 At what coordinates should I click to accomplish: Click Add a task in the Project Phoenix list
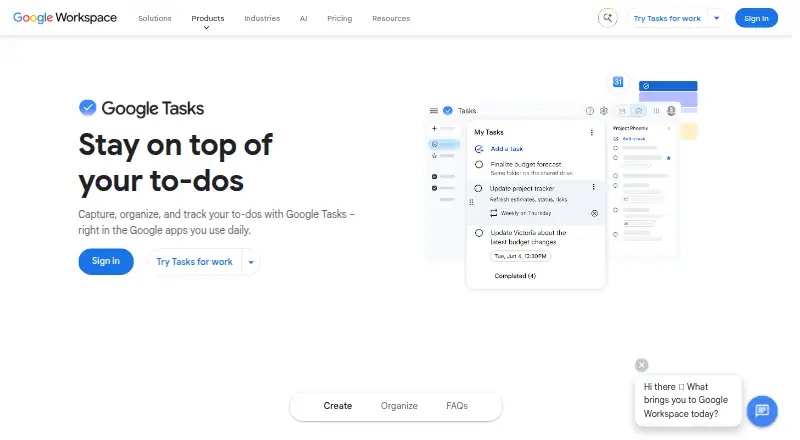[634, 139]
